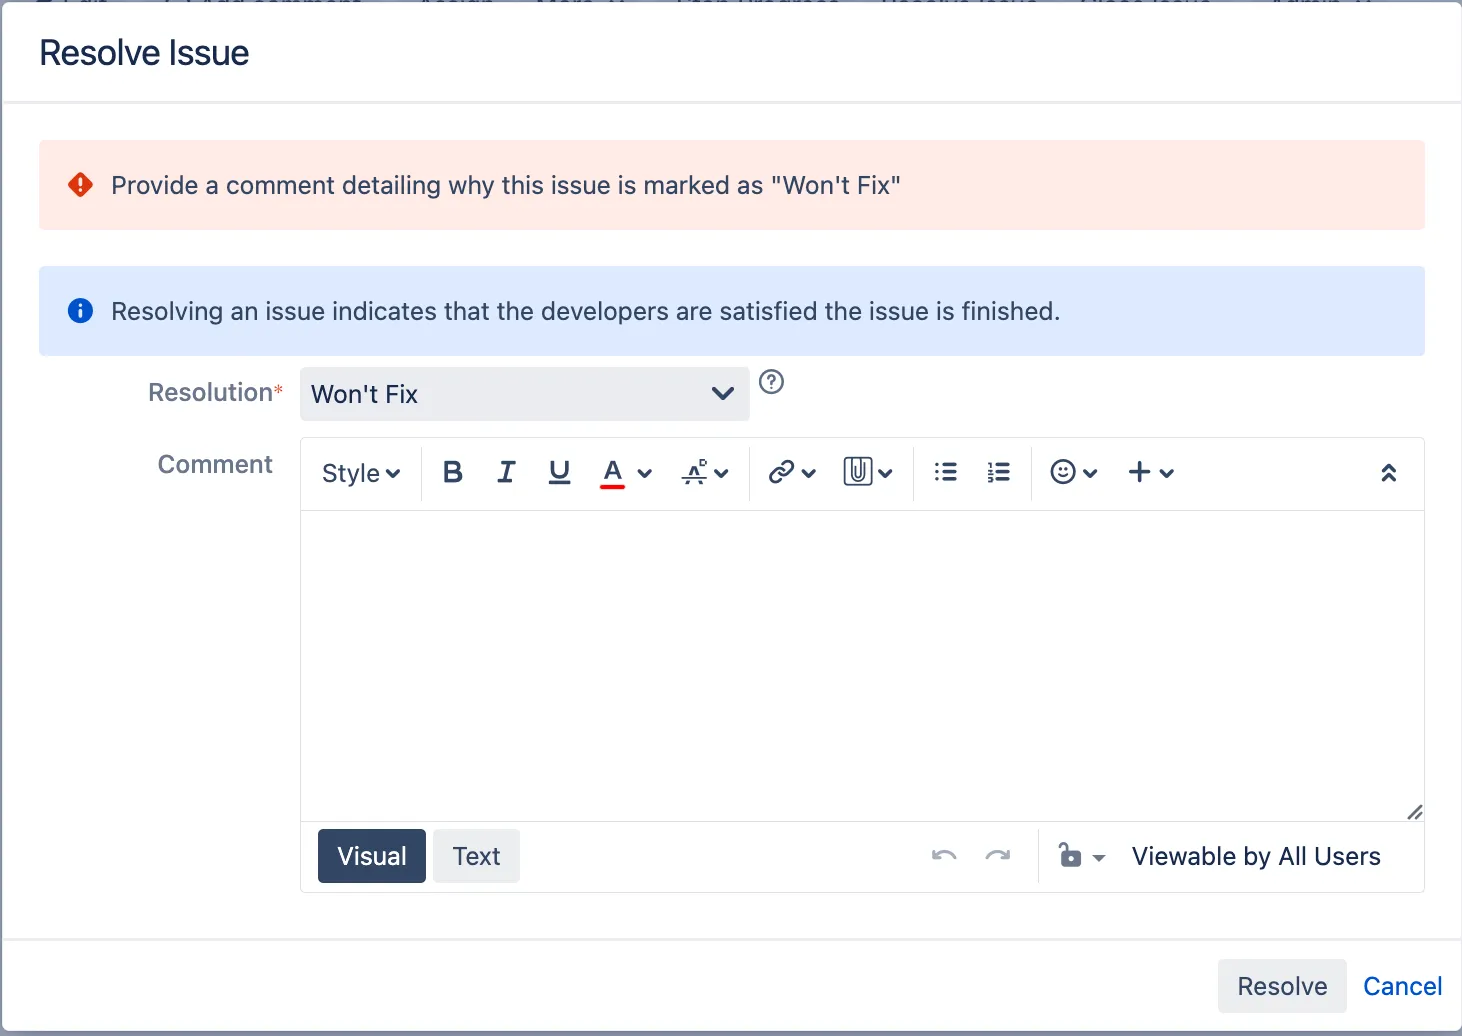Open the insert link dropdown
The image size is (1462, 1036).
792,472
